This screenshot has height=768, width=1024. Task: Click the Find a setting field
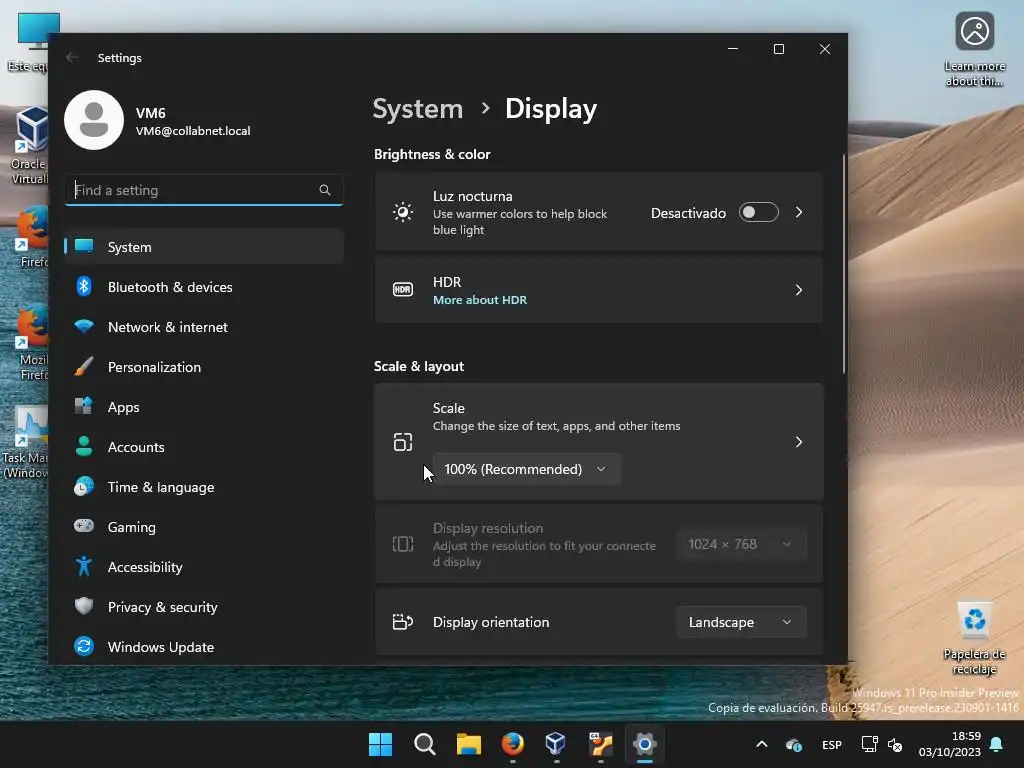coord(204,190)
